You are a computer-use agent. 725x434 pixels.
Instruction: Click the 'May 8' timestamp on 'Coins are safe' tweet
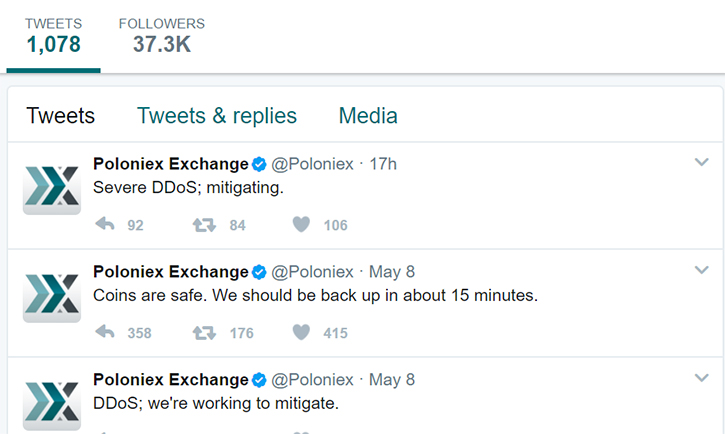(x=392, y=272)
